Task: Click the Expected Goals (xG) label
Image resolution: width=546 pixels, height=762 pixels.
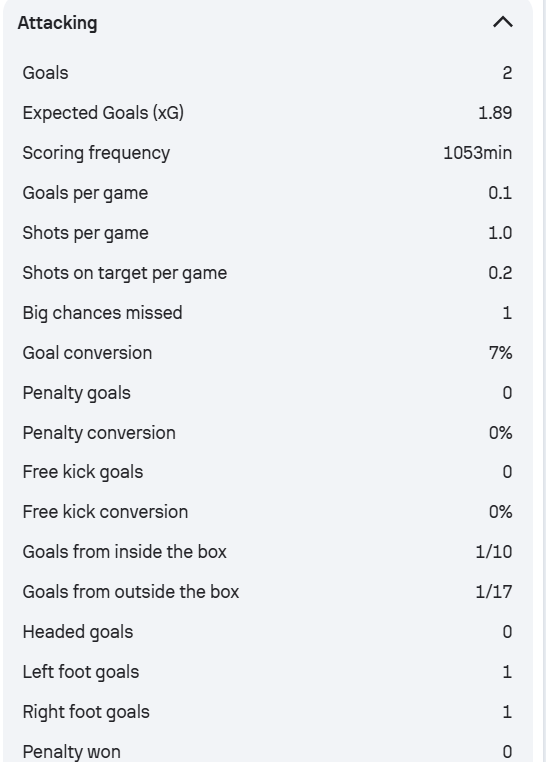Action: point(103,113)
